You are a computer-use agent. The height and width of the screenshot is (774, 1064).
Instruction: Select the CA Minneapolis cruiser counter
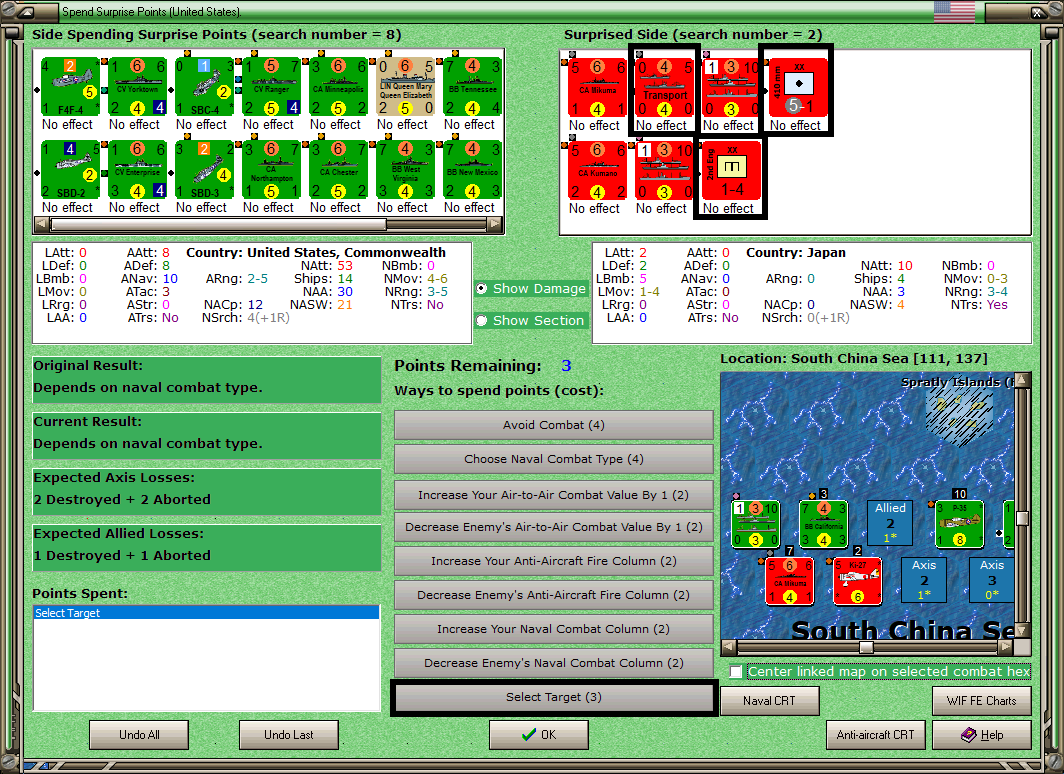pos(339,87)
